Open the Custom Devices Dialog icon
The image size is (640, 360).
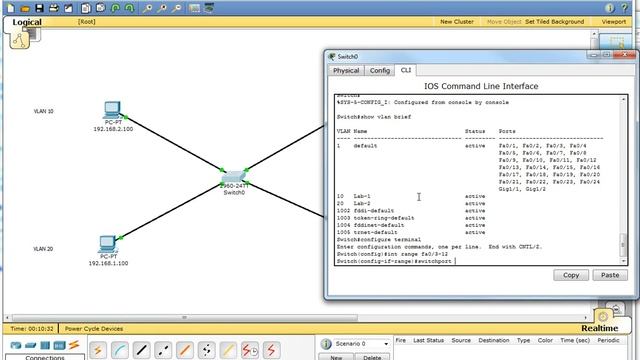209,8
